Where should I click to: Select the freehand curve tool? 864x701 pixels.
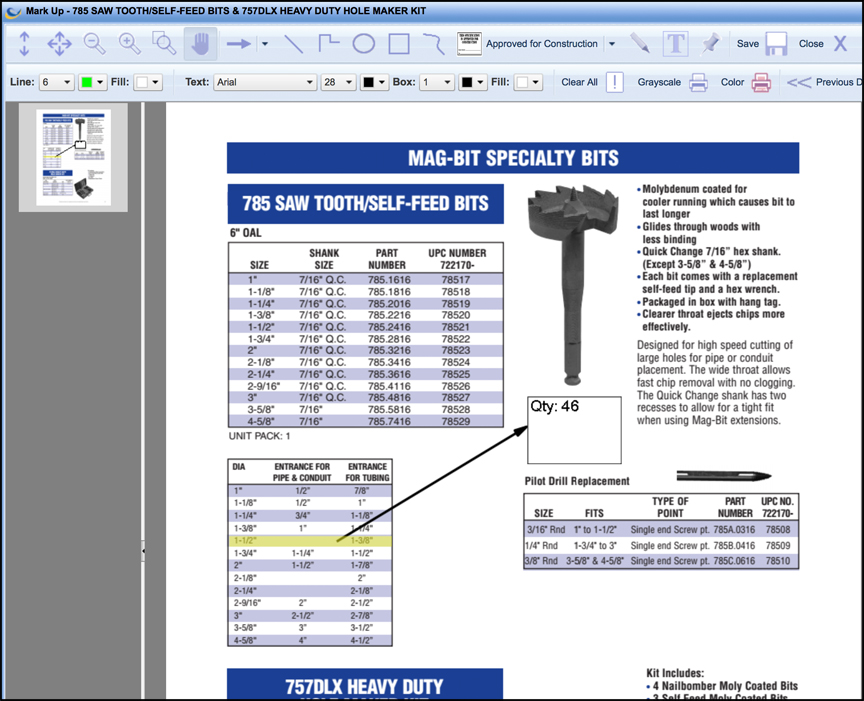[434, 44]
